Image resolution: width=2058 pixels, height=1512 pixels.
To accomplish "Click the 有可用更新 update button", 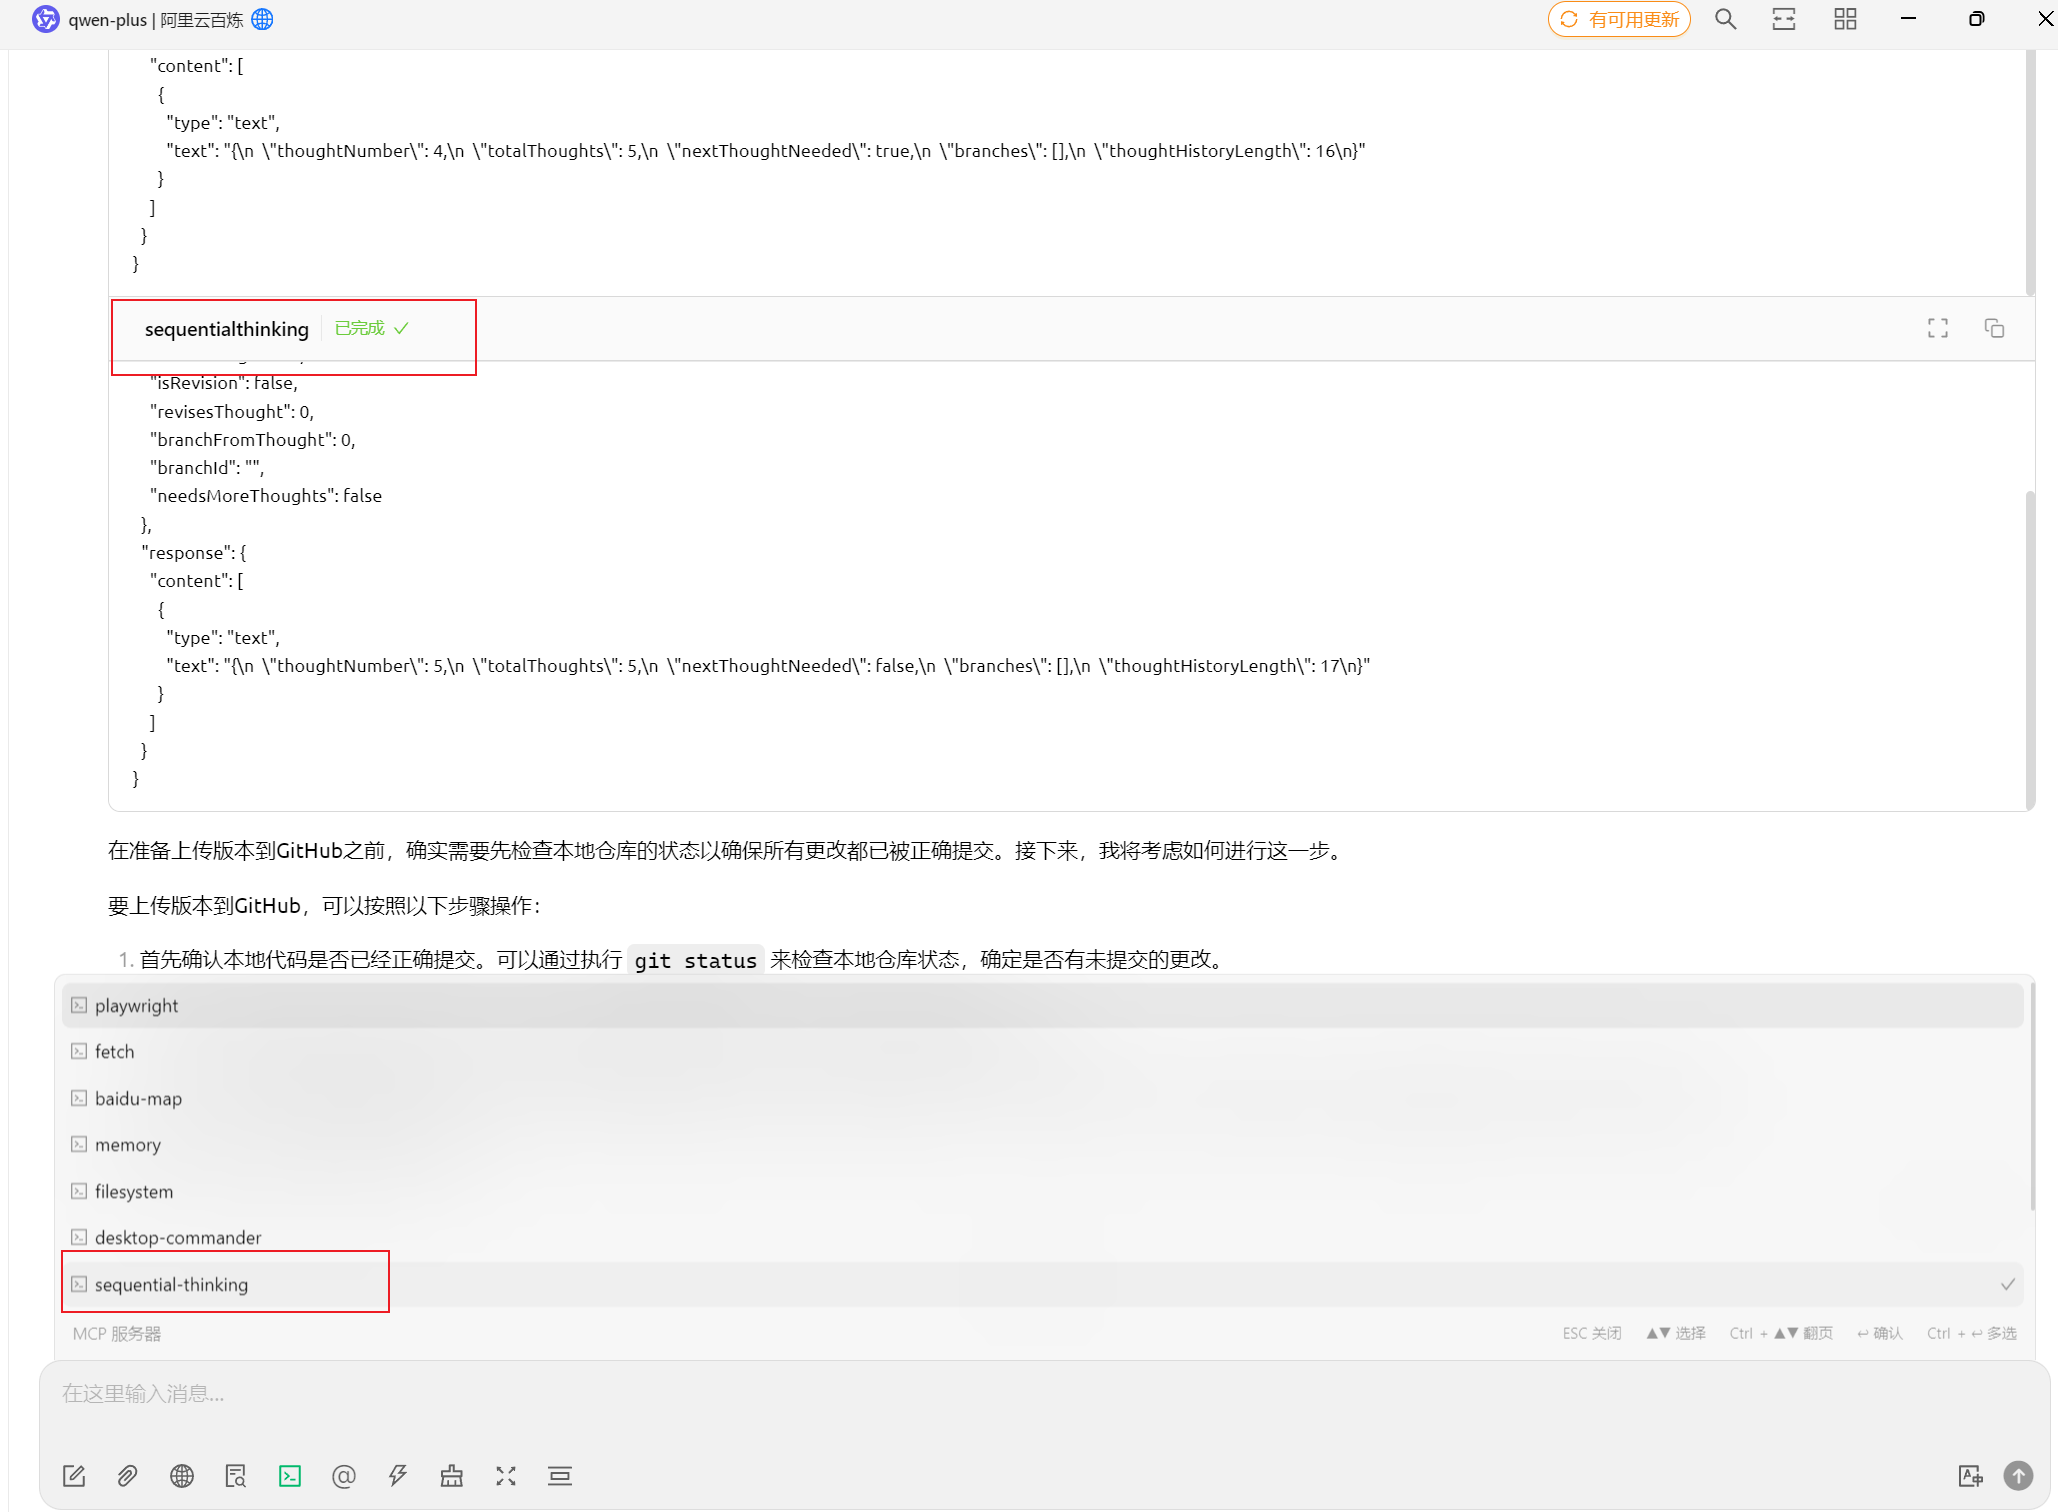I will coord(1619,19).
